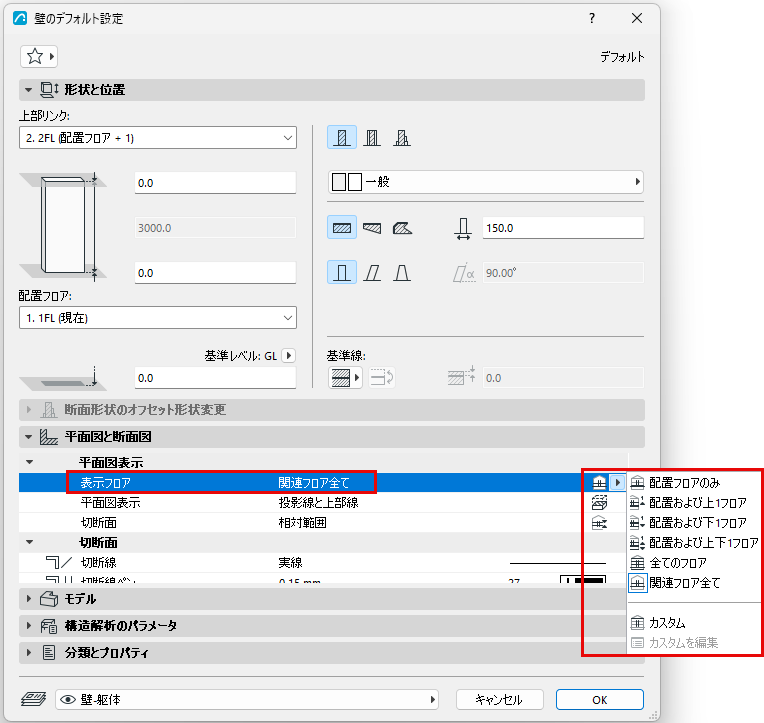Click the OK button
764x723 pixels.
coord(599,700)
